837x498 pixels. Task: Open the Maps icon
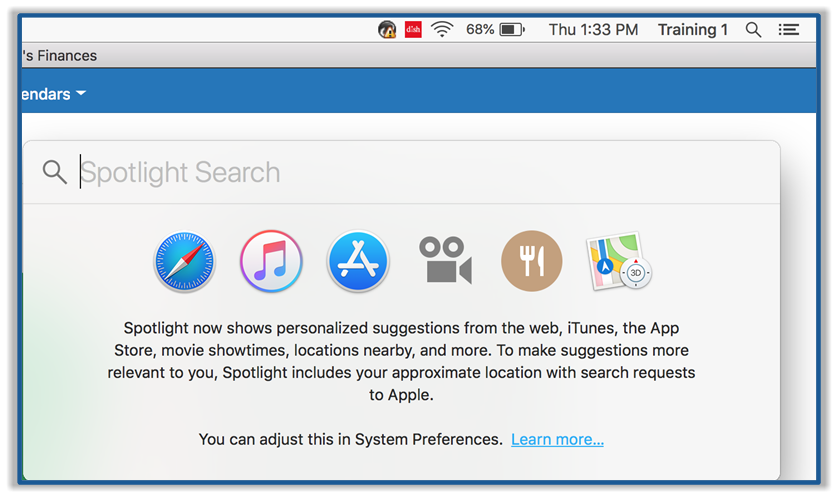point(619,261)
